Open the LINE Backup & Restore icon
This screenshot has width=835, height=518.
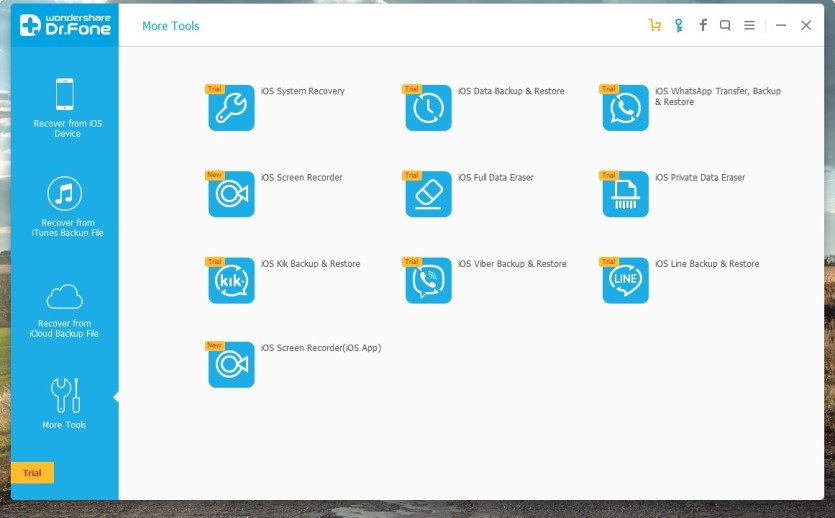click(x=625, y=280)
